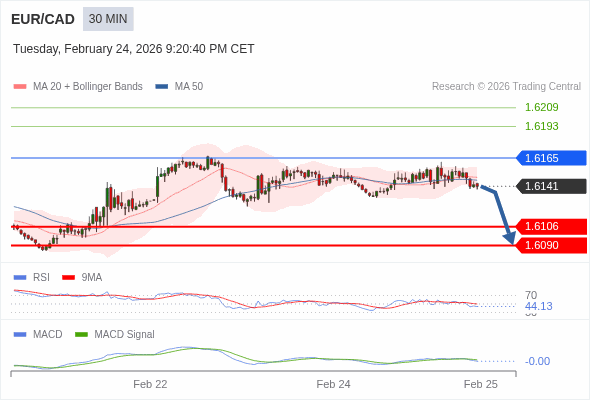590x400 pixels.
Task: Click the MACD Signal legend label
Action: coord(125,334)
